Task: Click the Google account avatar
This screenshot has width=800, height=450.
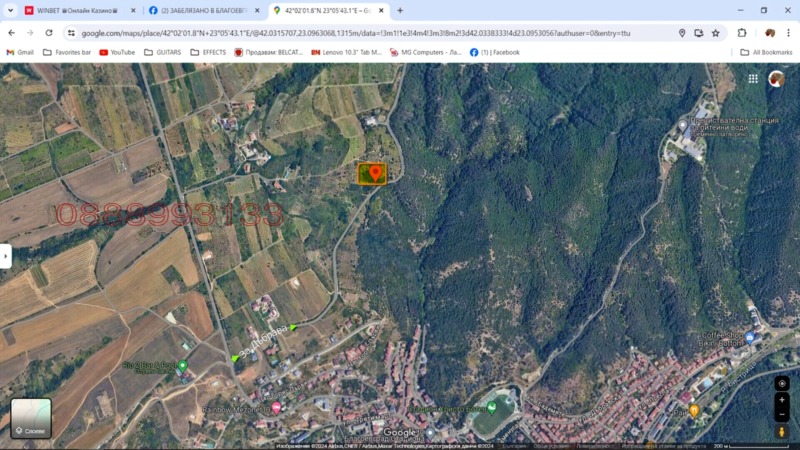Action: coord(776,78)
